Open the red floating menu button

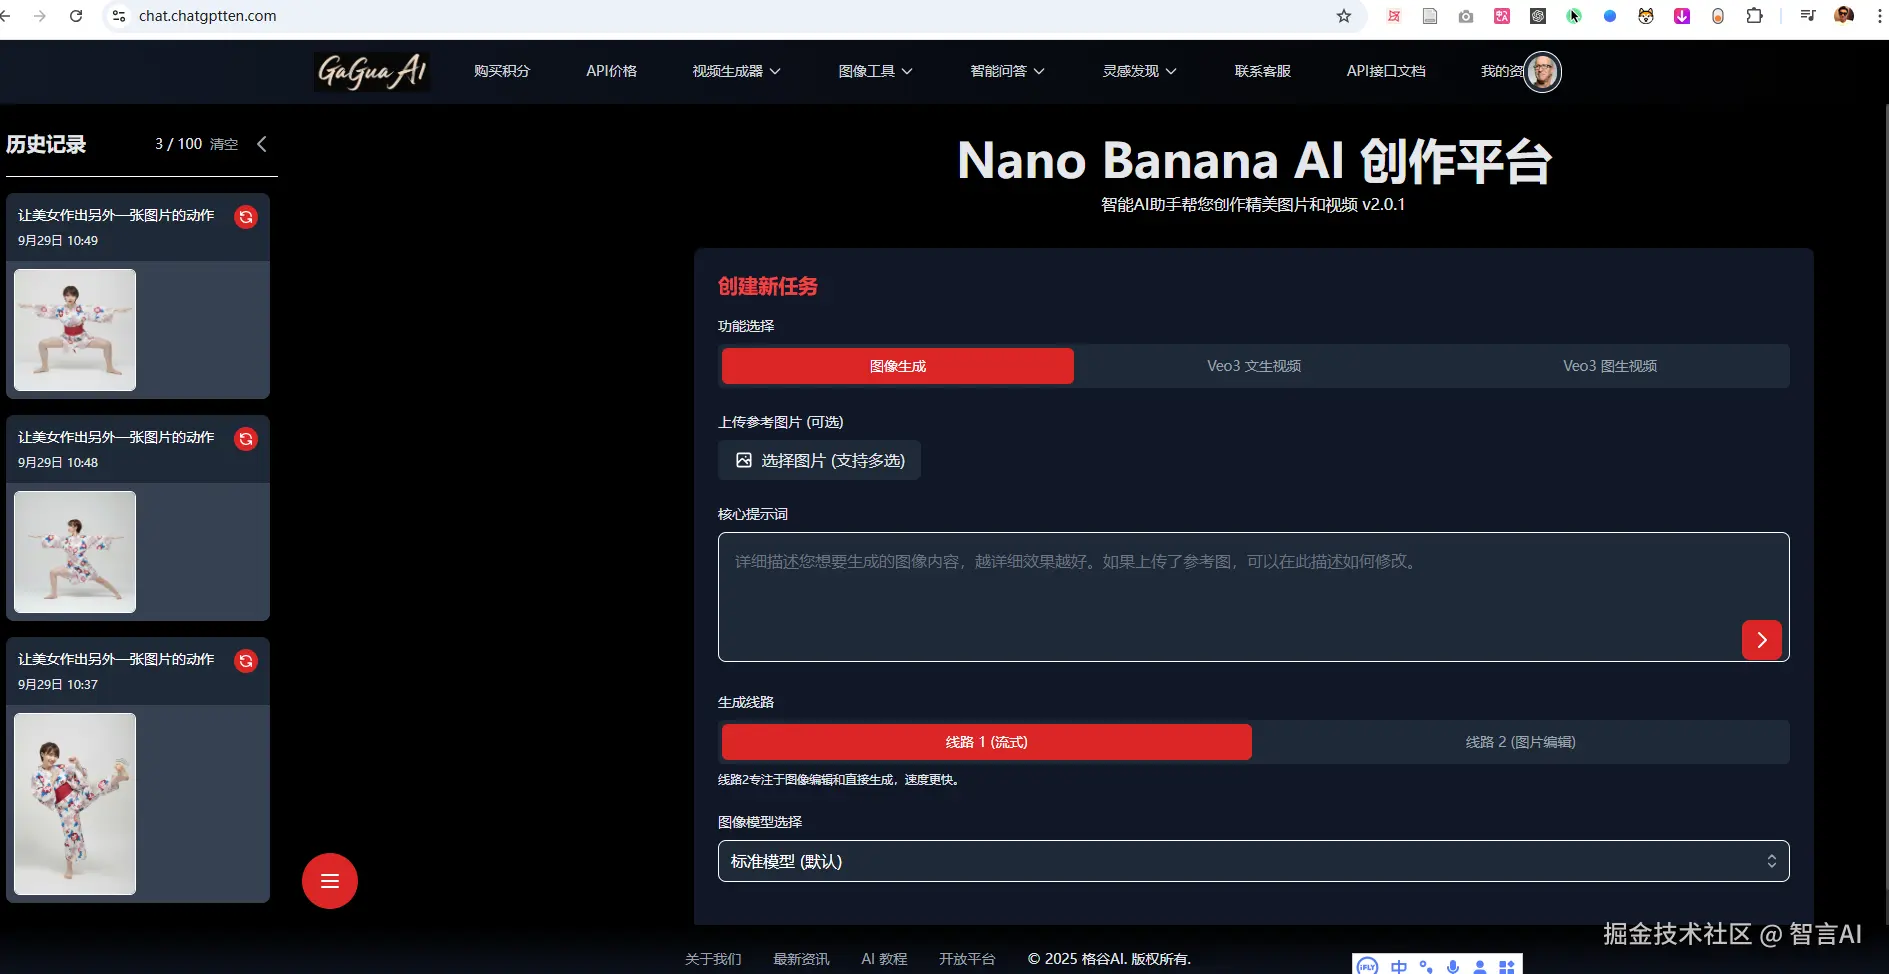click(x=330, y=881)
